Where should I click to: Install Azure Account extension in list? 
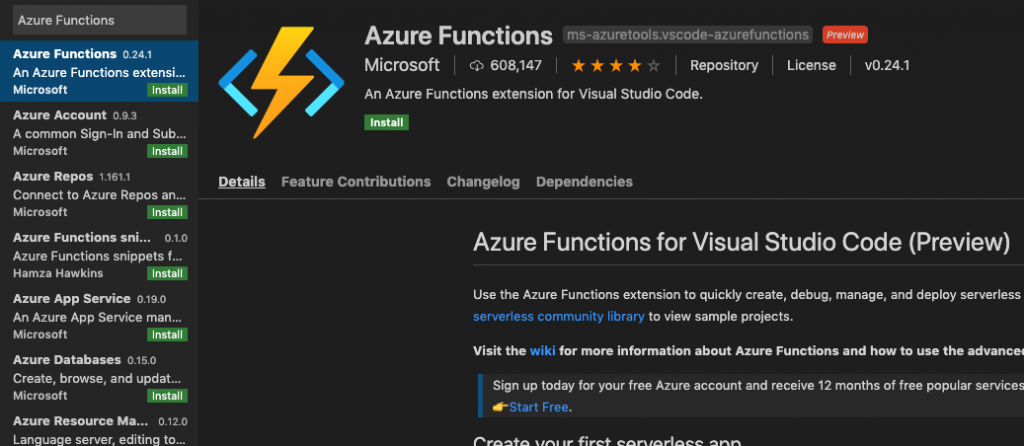[x=167, y=151]
